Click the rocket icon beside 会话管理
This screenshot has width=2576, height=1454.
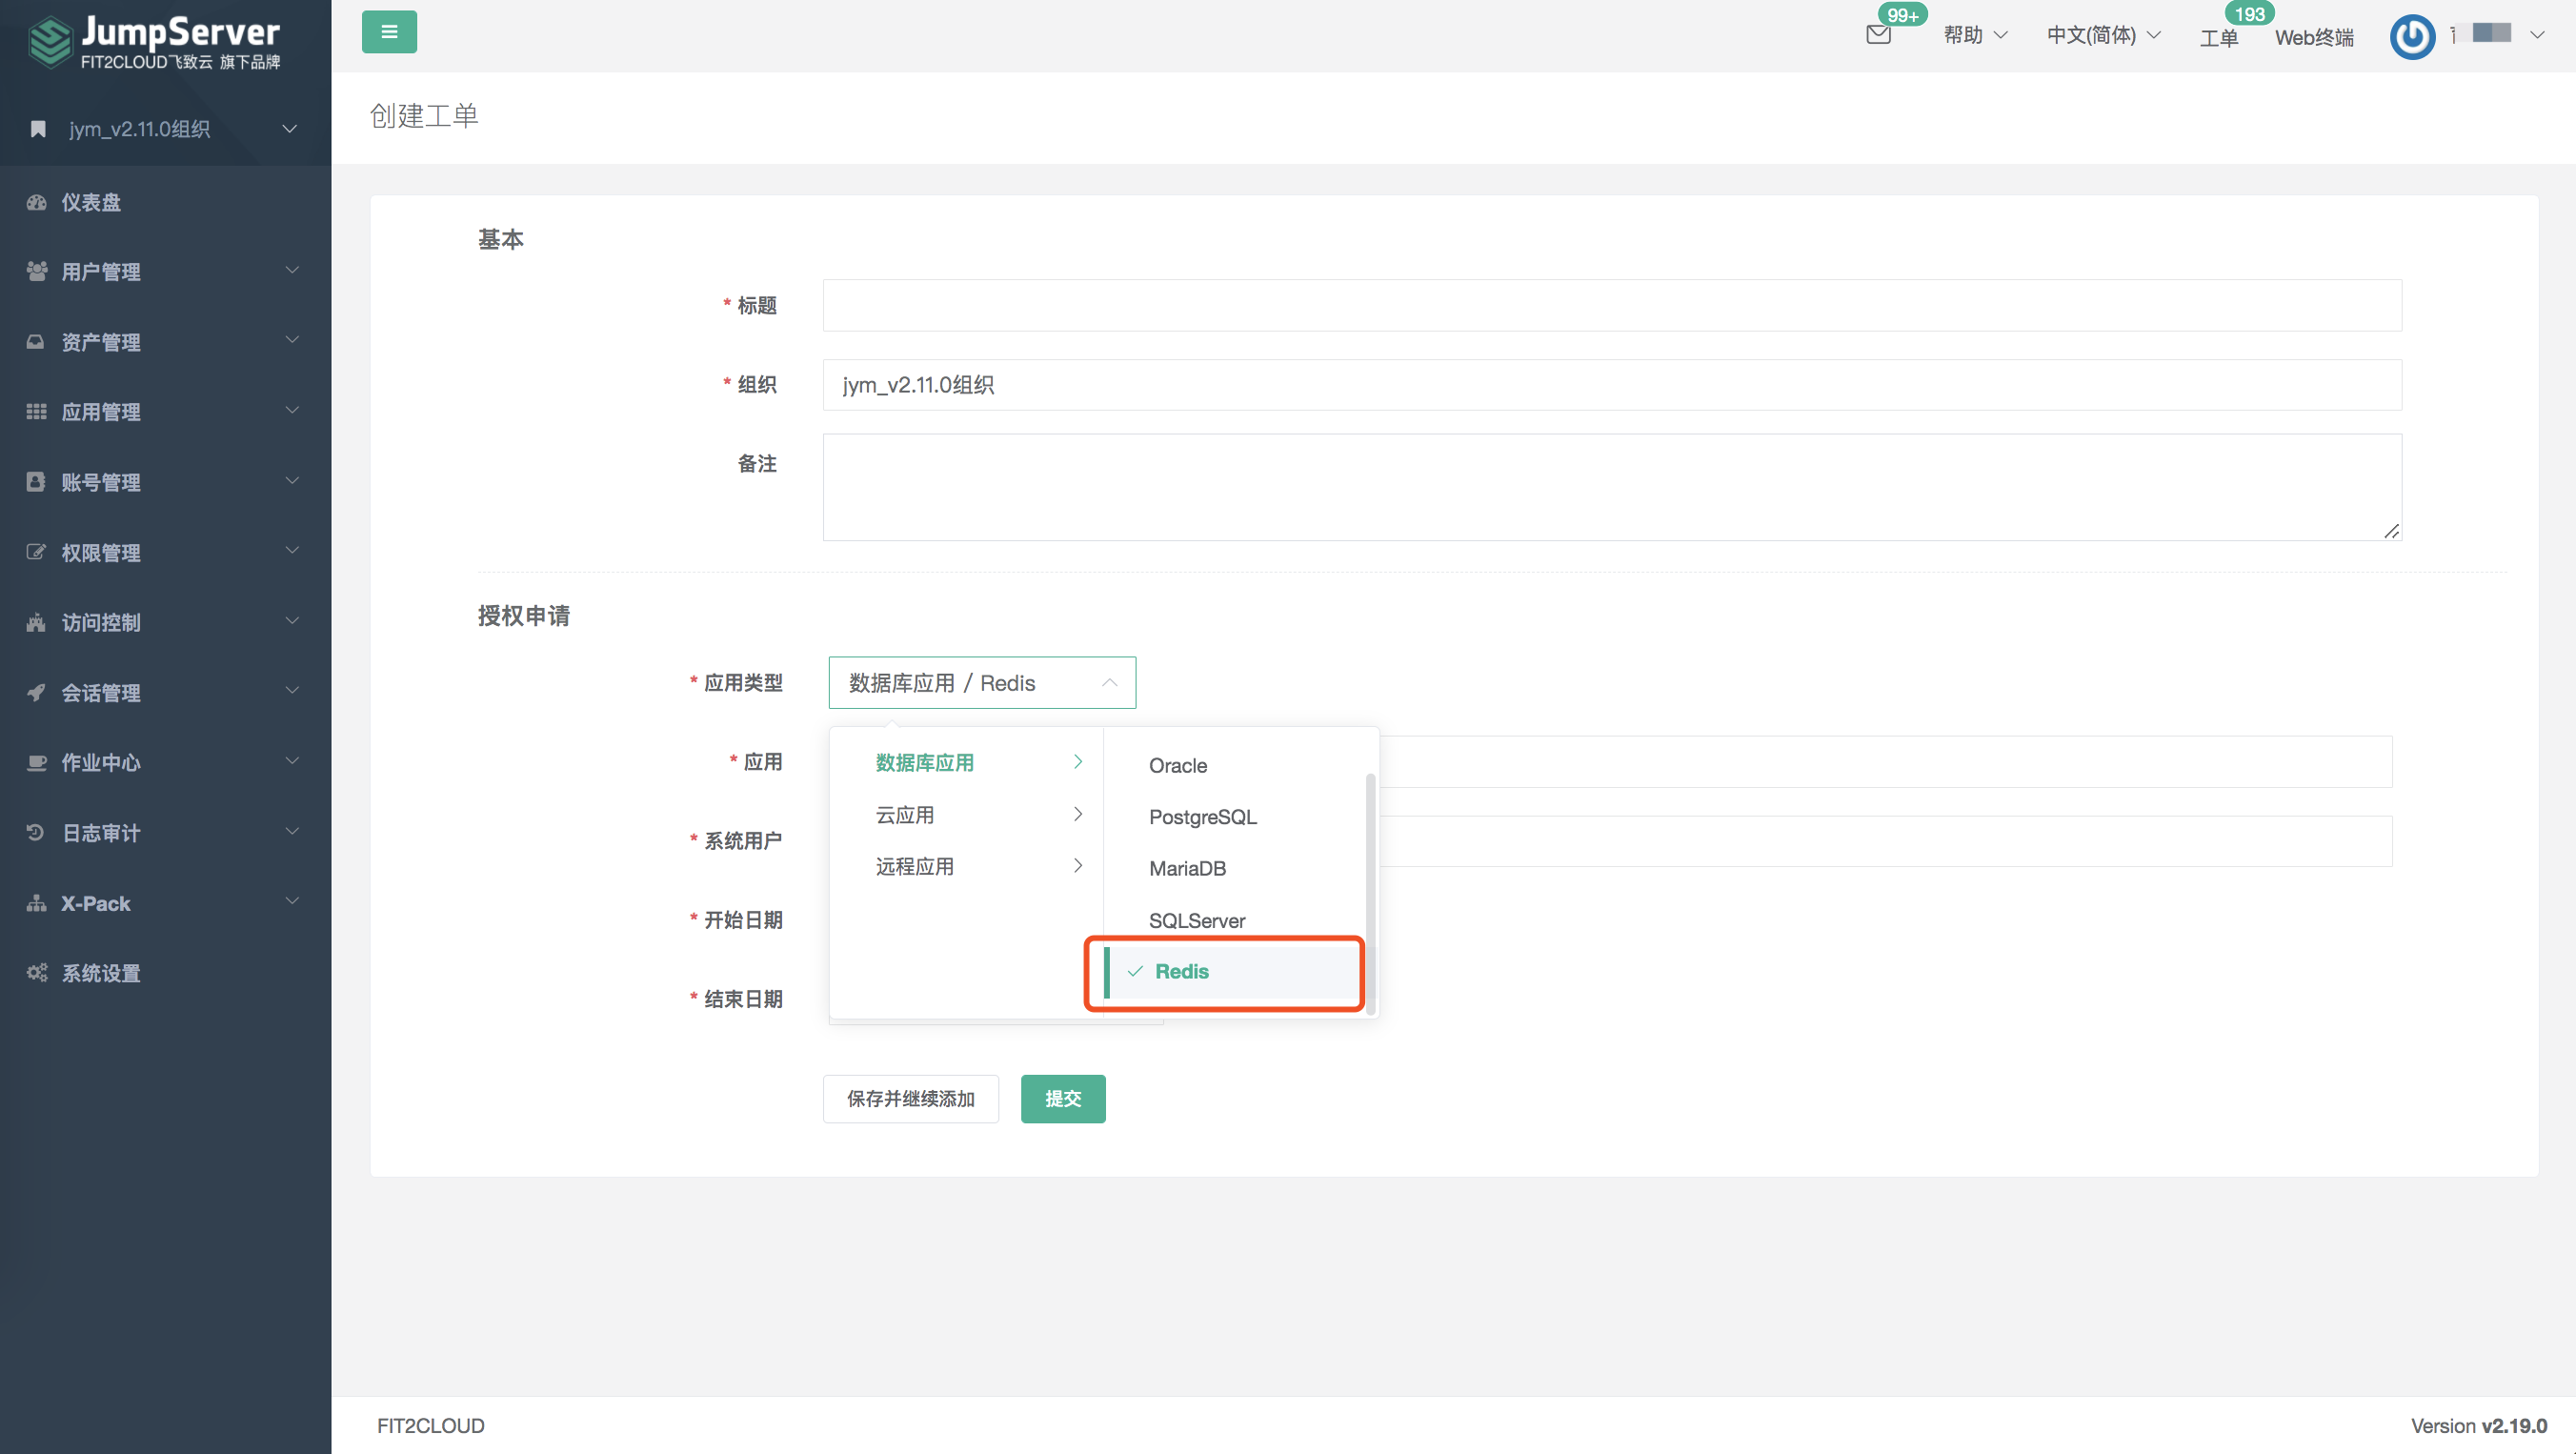pyautogui.click(x=37, y=692)
